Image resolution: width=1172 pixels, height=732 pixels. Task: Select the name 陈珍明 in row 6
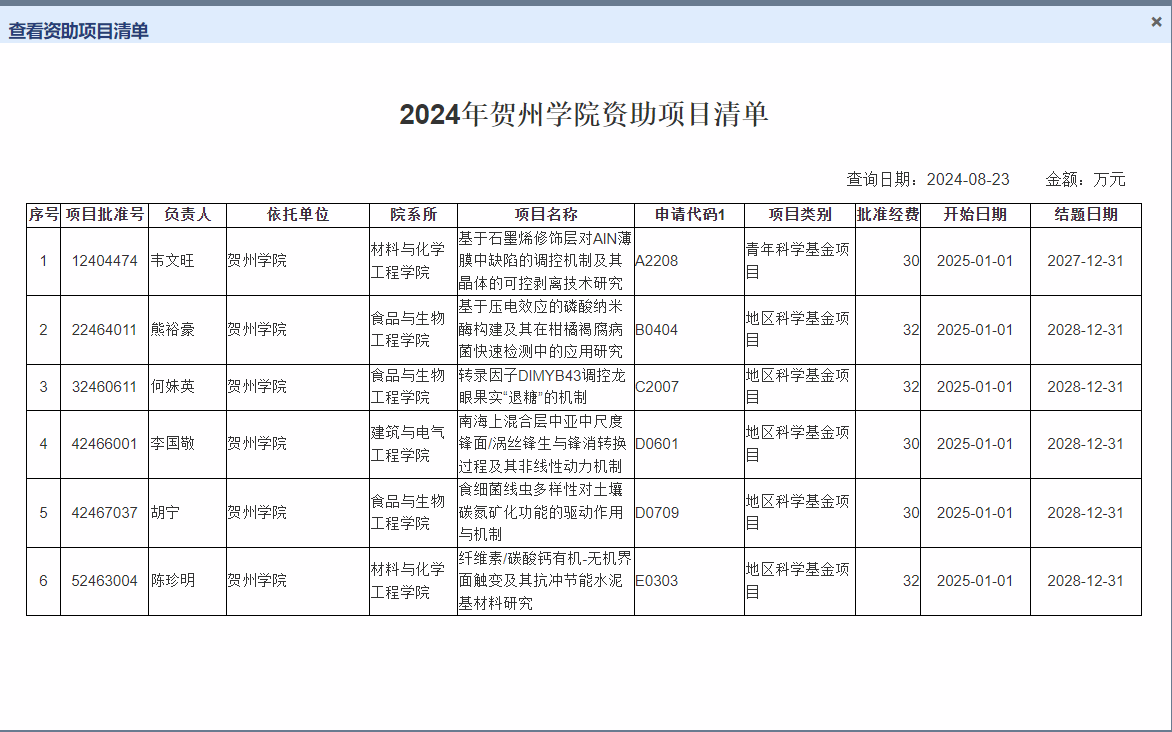(x=172, y=581)
